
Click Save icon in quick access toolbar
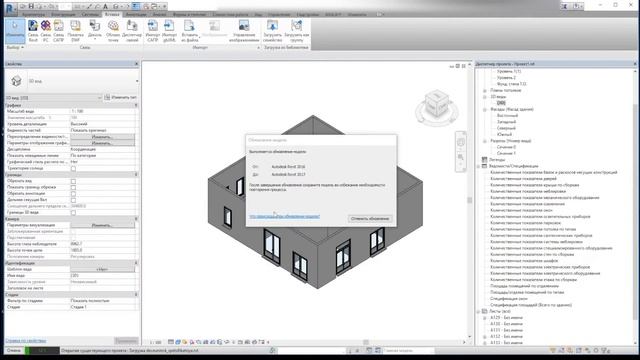pos(31,6)
